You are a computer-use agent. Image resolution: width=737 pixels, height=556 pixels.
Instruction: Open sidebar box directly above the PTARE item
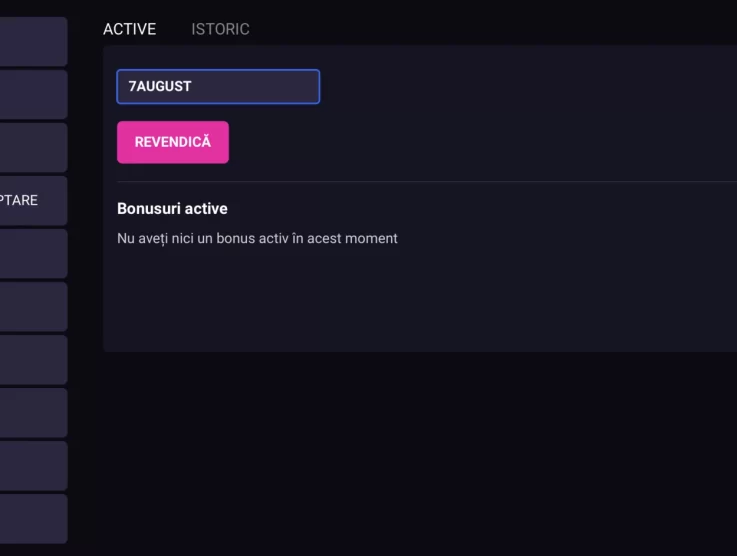tap(33, 148)
